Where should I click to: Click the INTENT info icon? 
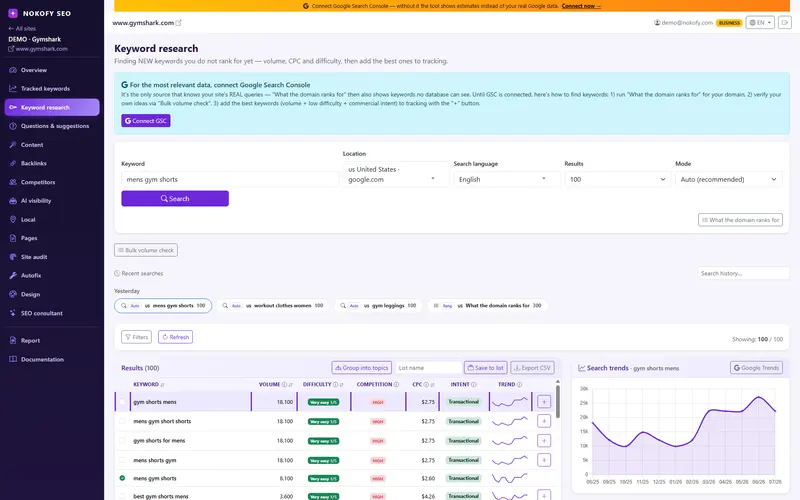coord(474,385)
